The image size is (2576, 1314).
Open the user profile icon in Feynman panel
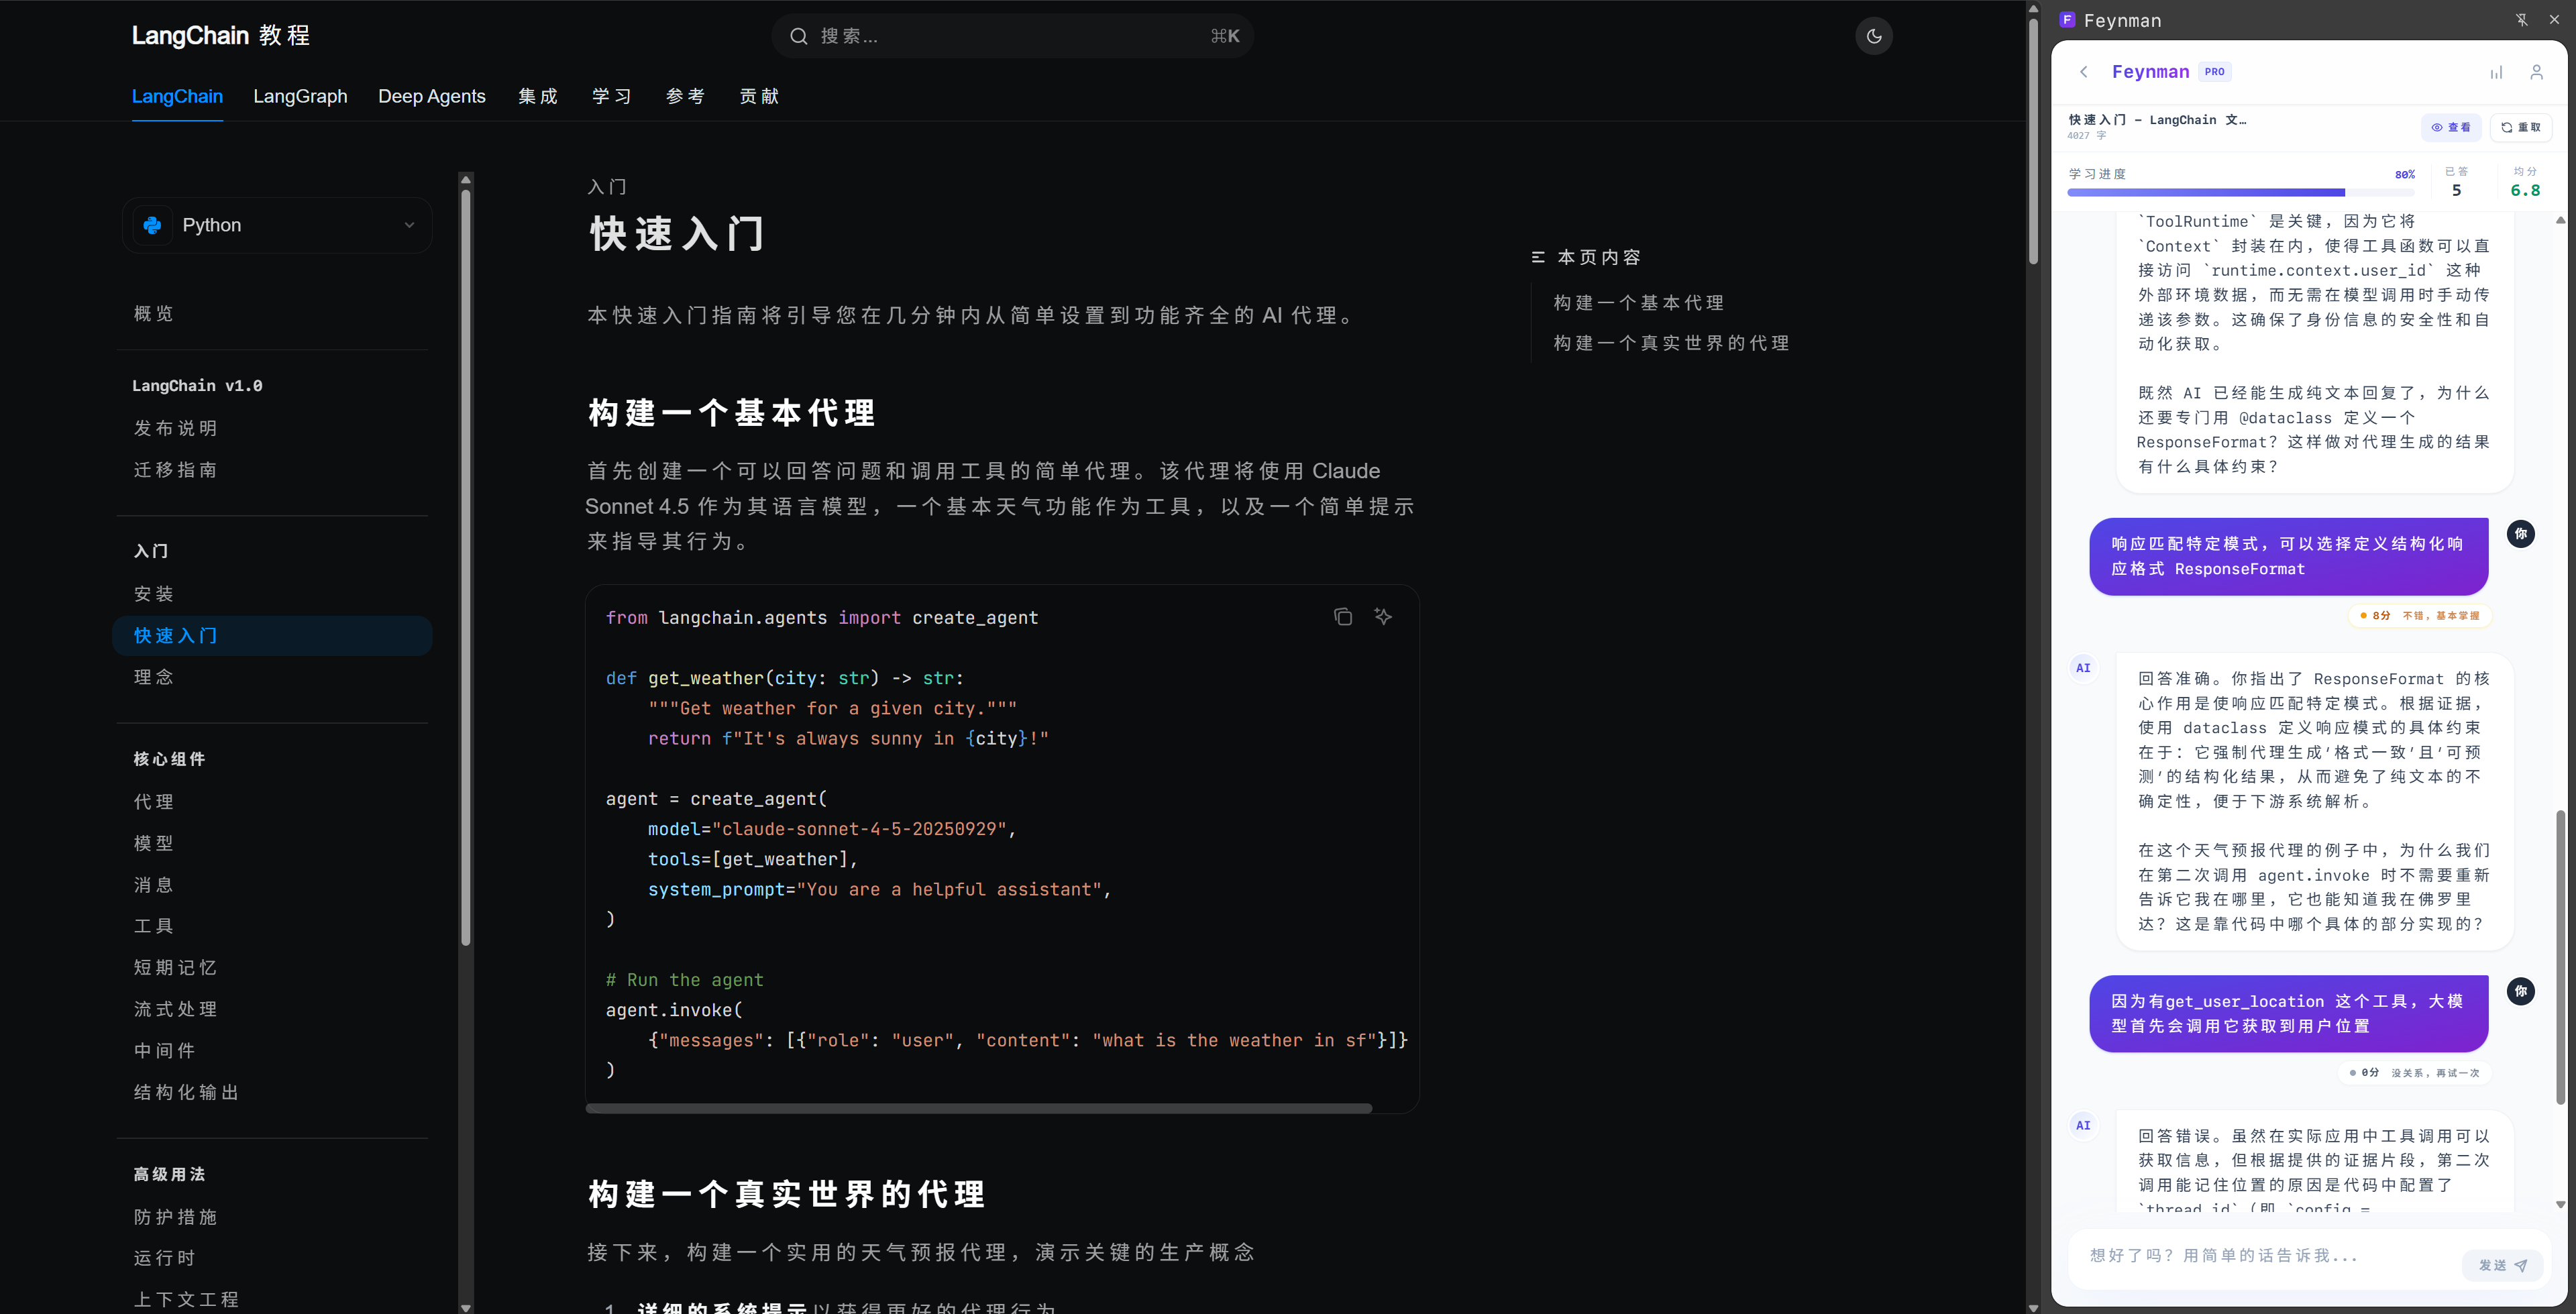point(2536,72)
